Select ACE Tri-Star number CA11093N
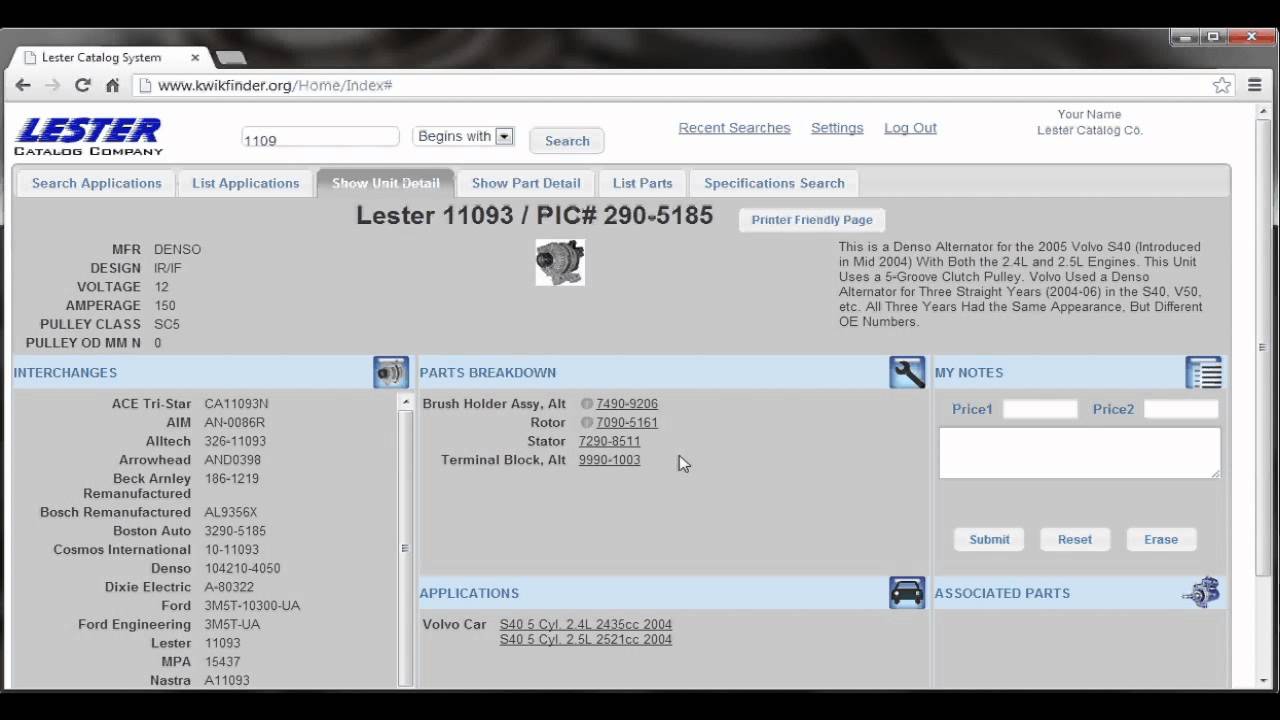Image resolution: width=1280 pixels, height=720 pixels. (x=236, y=404)
